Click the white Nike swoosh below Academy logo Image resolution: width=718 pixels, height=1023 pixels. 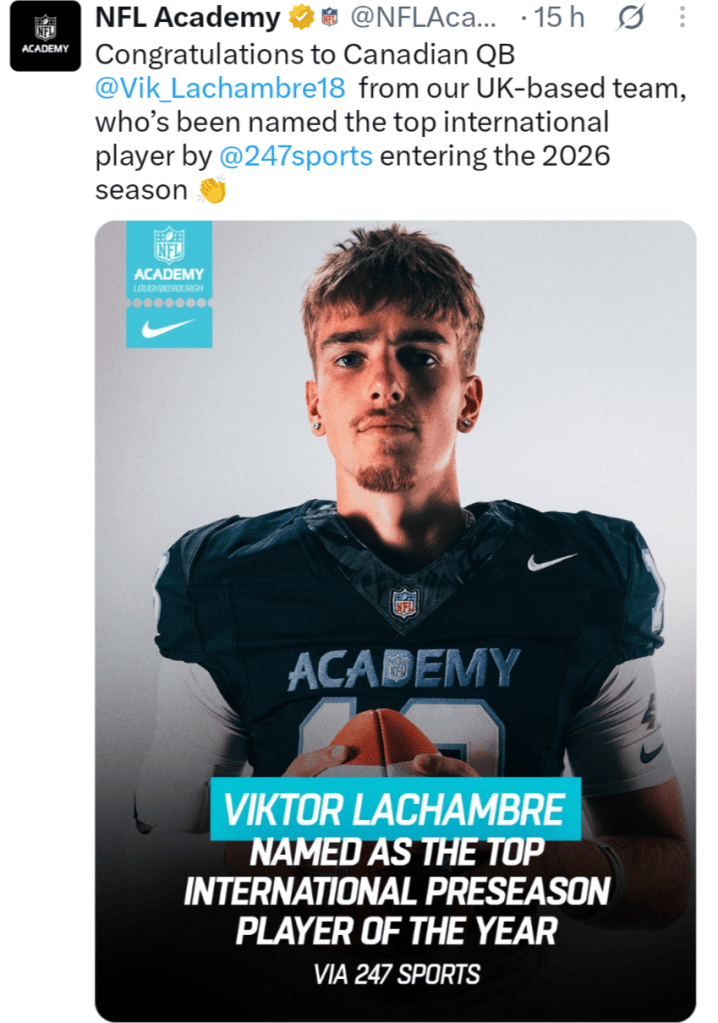click(168, 328)
